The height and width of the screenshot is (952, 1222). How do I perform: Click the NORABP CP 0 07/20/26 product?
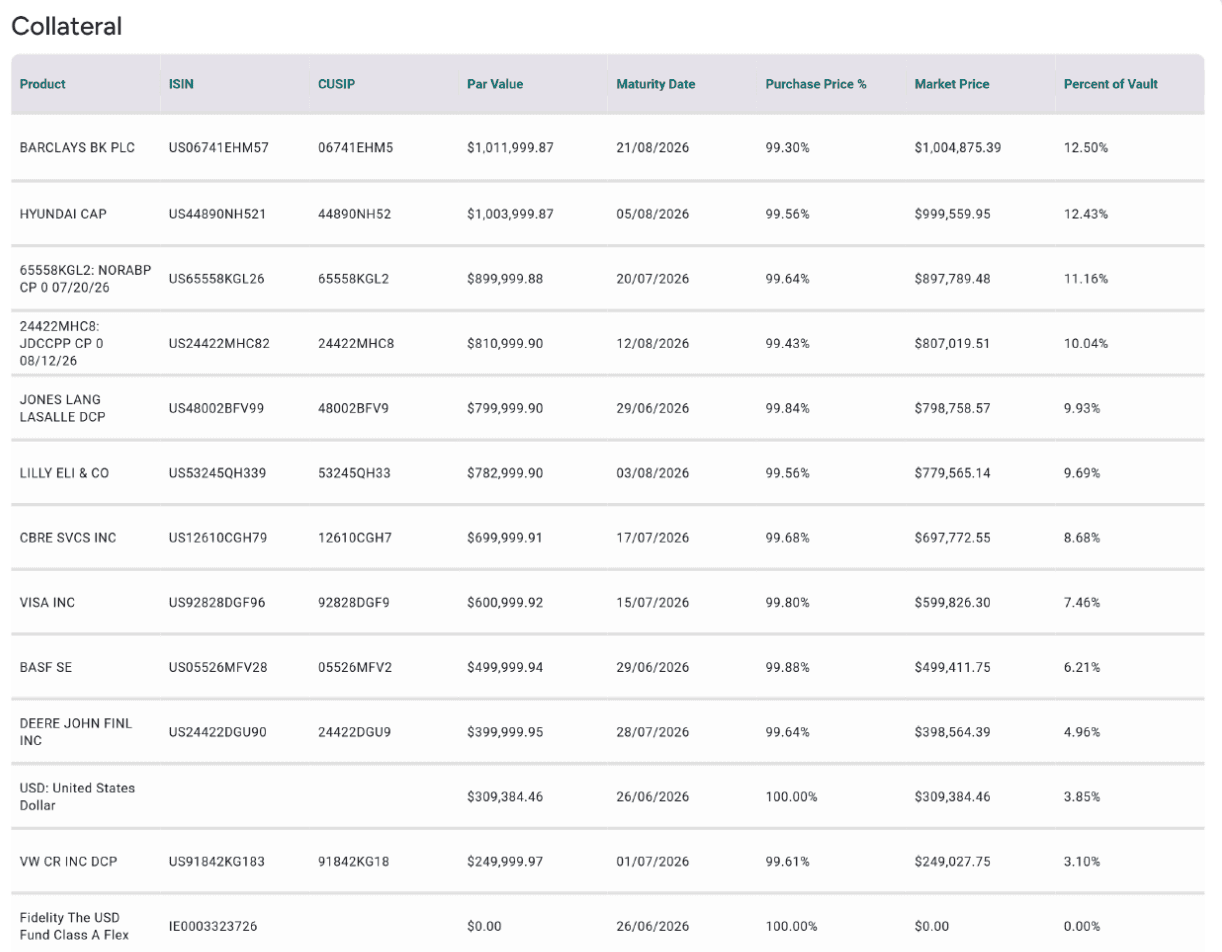click(x=85, y=279)
